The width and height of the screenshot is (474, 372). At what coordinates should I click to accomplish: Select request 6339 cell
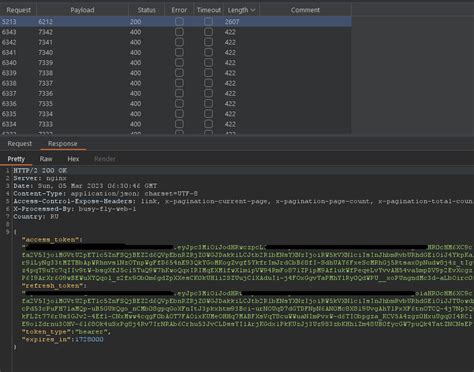pos(9,73)
